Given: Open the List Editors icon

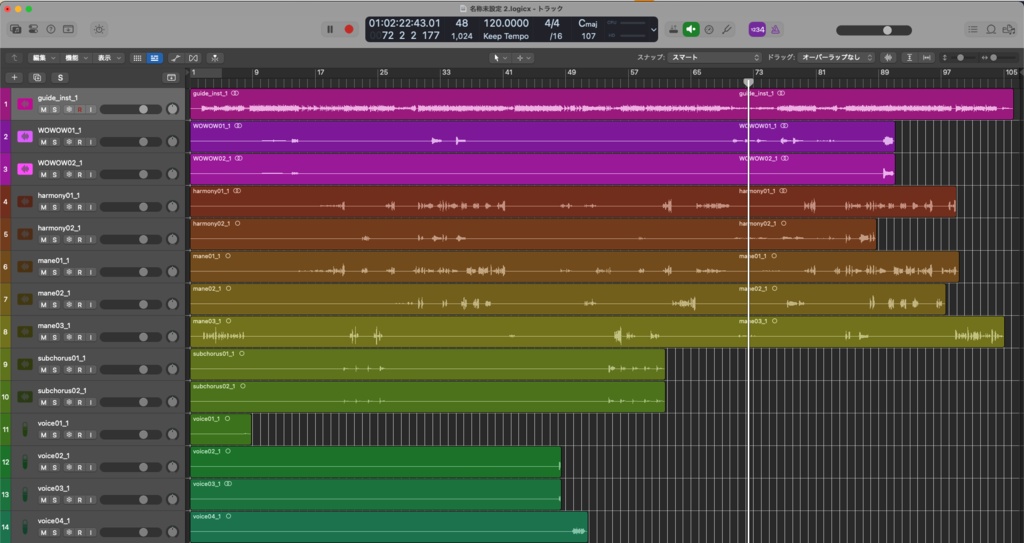Looking at the screenshot, I should pos(973,29).
